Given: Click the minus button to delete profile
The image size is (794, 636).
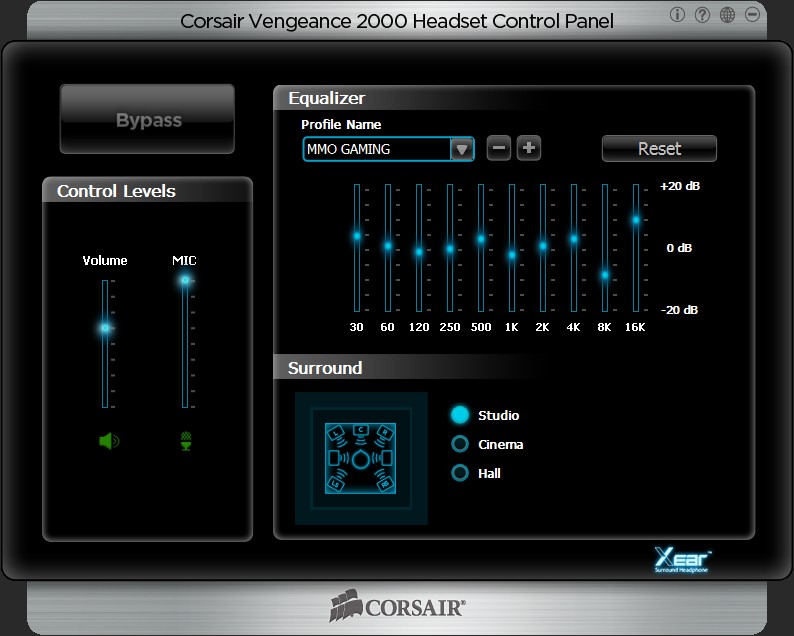Looking at the screenshot, I should click(499, 149).
